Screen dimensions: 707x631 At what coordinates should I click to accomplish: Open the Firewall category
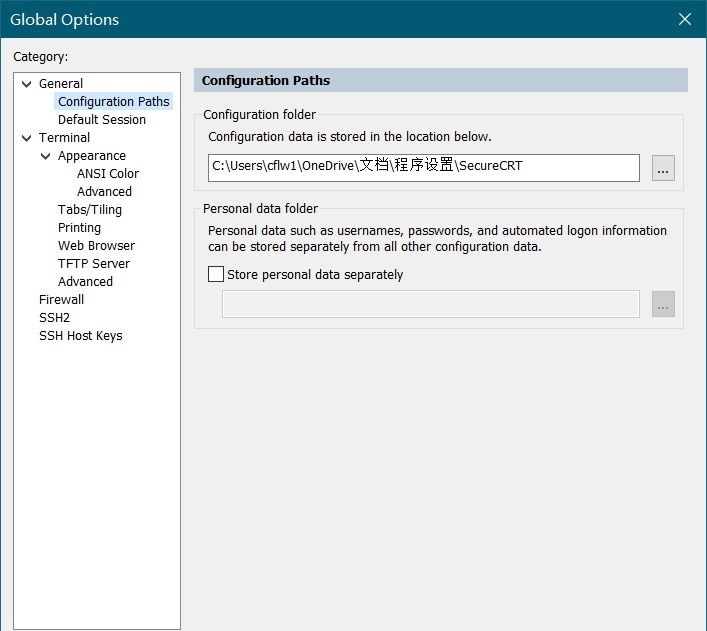coord(61,299)
